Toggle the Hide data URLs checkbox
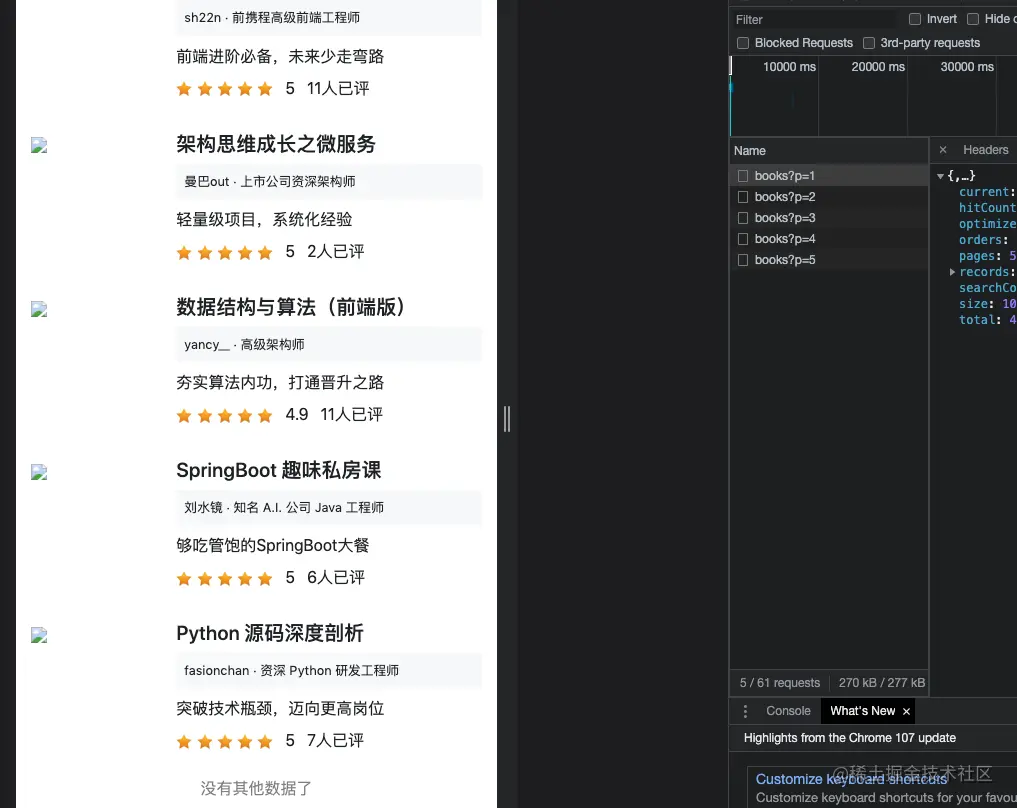 pyautogui.click(x=973, y=19)
